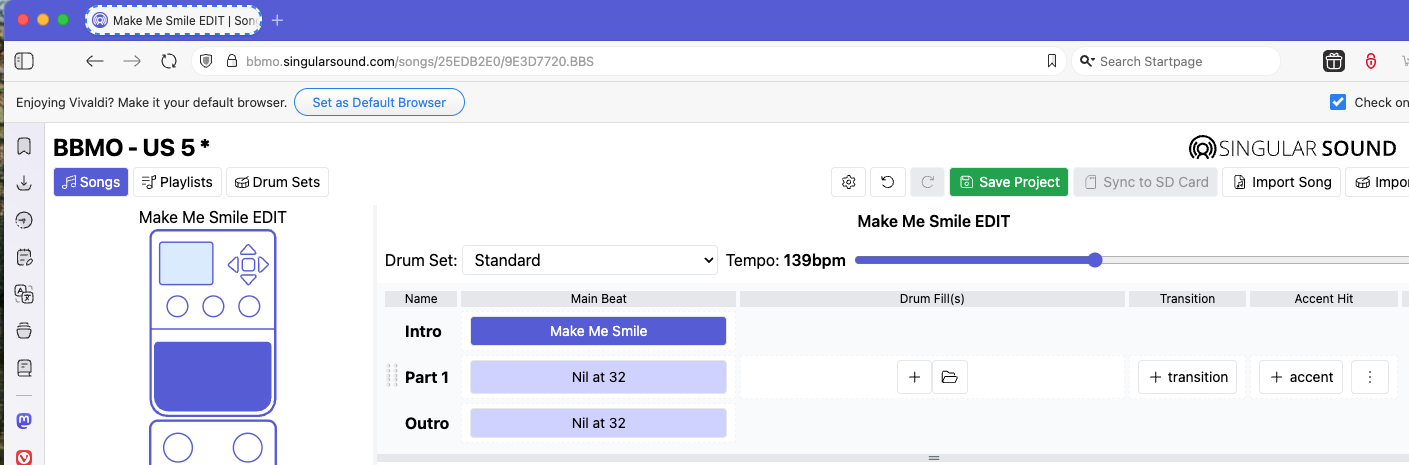The image size is (1409, 465).
Task: Open Mastodon panel in Vivaldi sidebar
Action: [24, 422]
